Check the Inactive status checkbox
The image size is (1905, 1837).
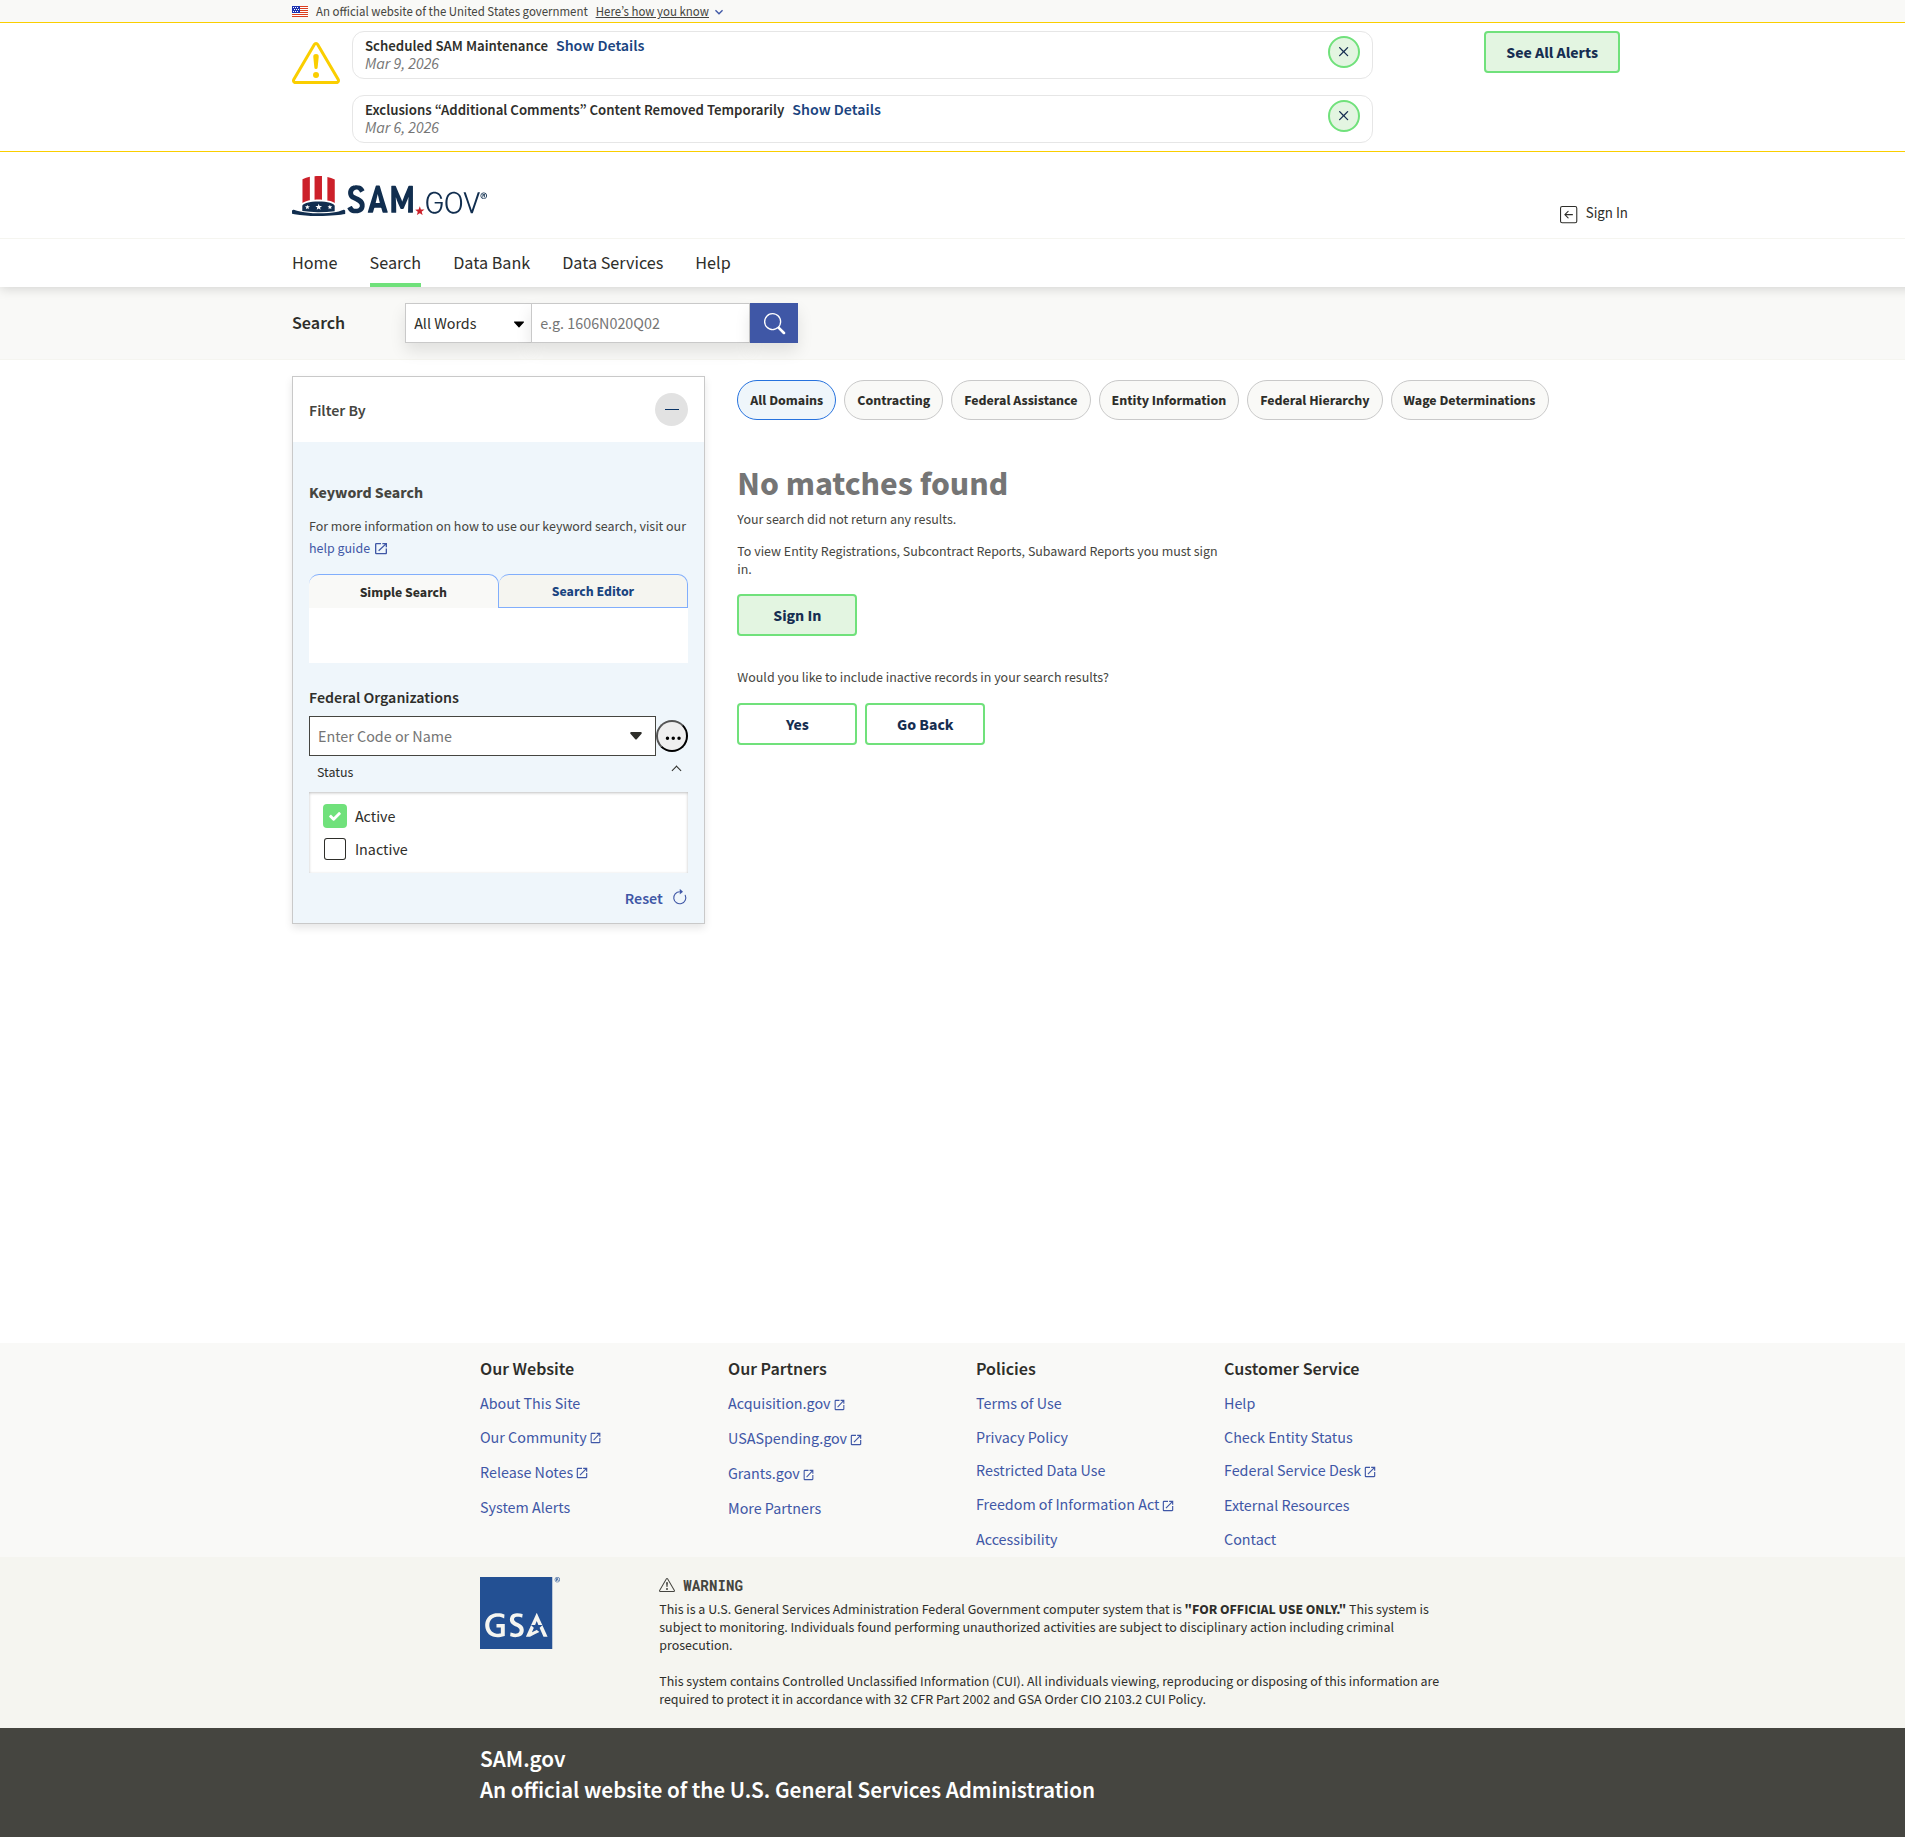[335, 850]
